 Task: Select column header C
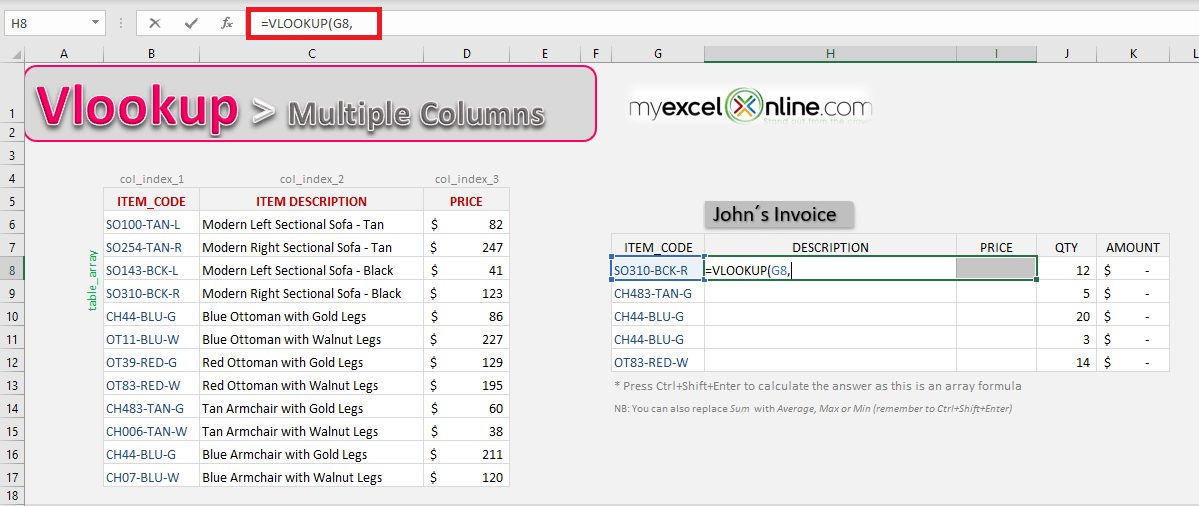(x=311, y=54)
